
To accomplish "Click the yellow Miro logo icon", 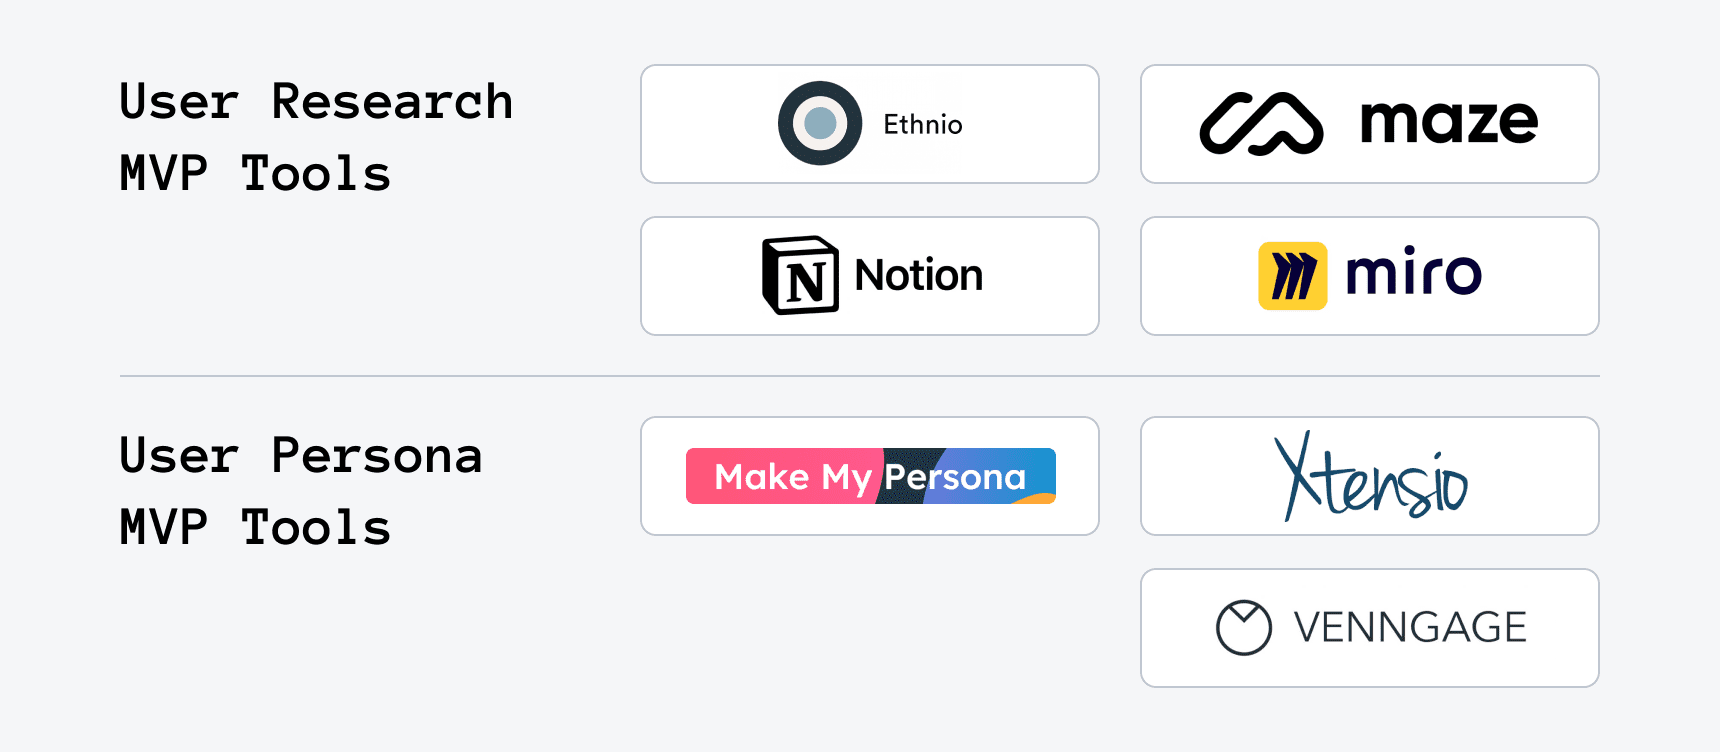I will (1292, 275).
